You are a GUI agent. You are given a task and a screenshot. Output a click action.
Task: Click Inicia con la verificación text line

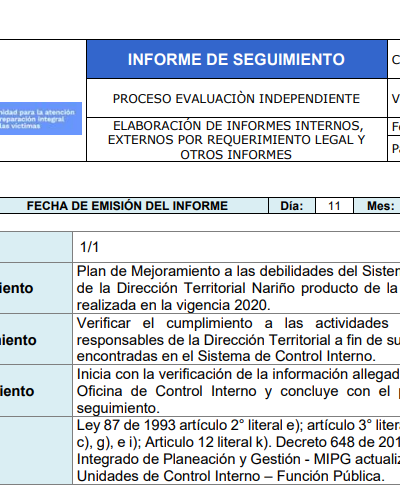[238, 374]
